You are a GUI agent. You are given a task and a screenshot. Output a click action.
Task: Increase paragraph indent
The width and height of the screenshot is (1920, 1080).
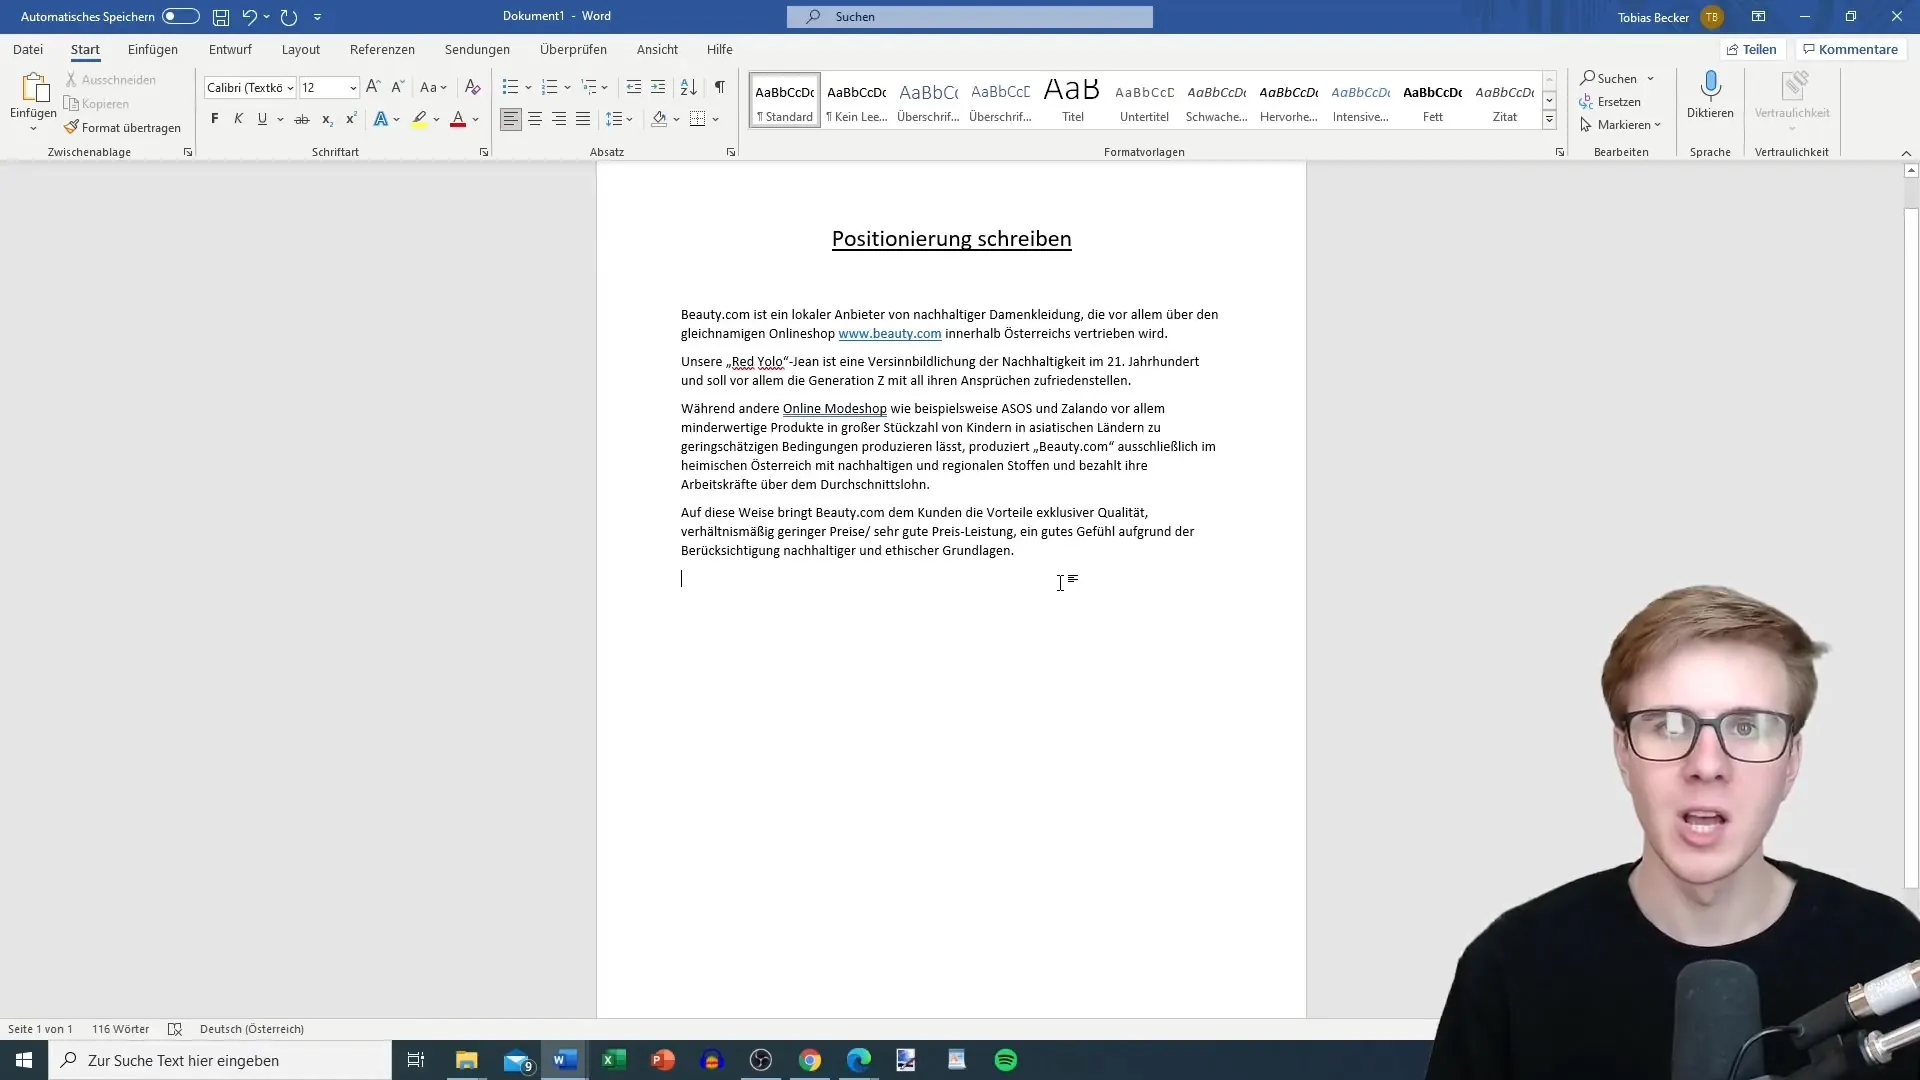658,87
